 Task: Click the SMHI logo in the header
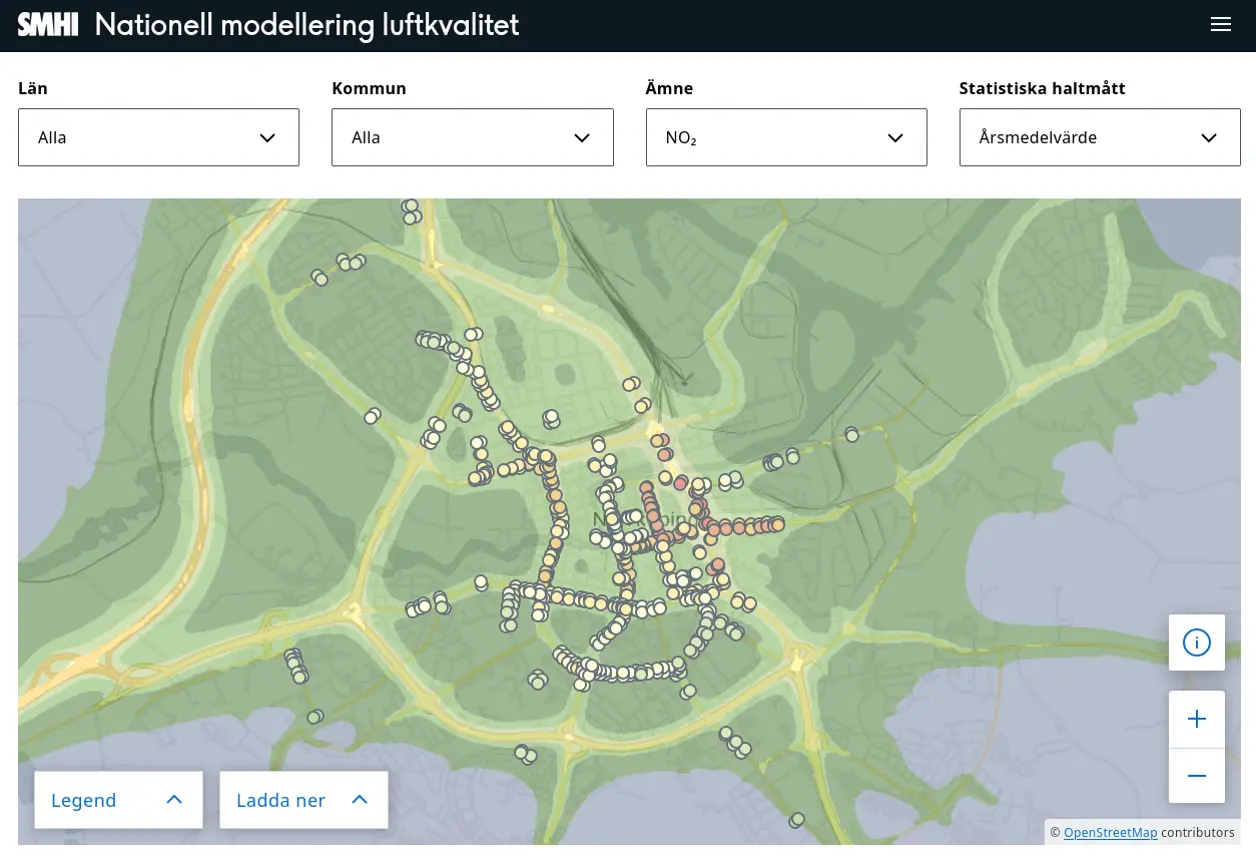pos(48,25)
